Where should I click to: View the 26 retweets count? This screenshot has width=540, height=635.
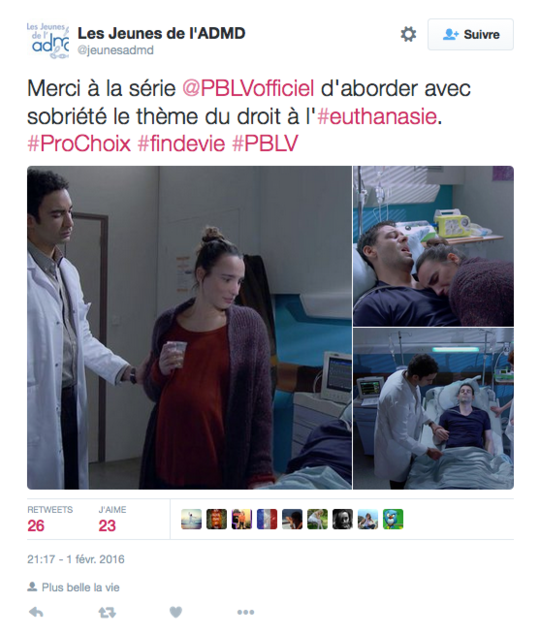[36, 526]
